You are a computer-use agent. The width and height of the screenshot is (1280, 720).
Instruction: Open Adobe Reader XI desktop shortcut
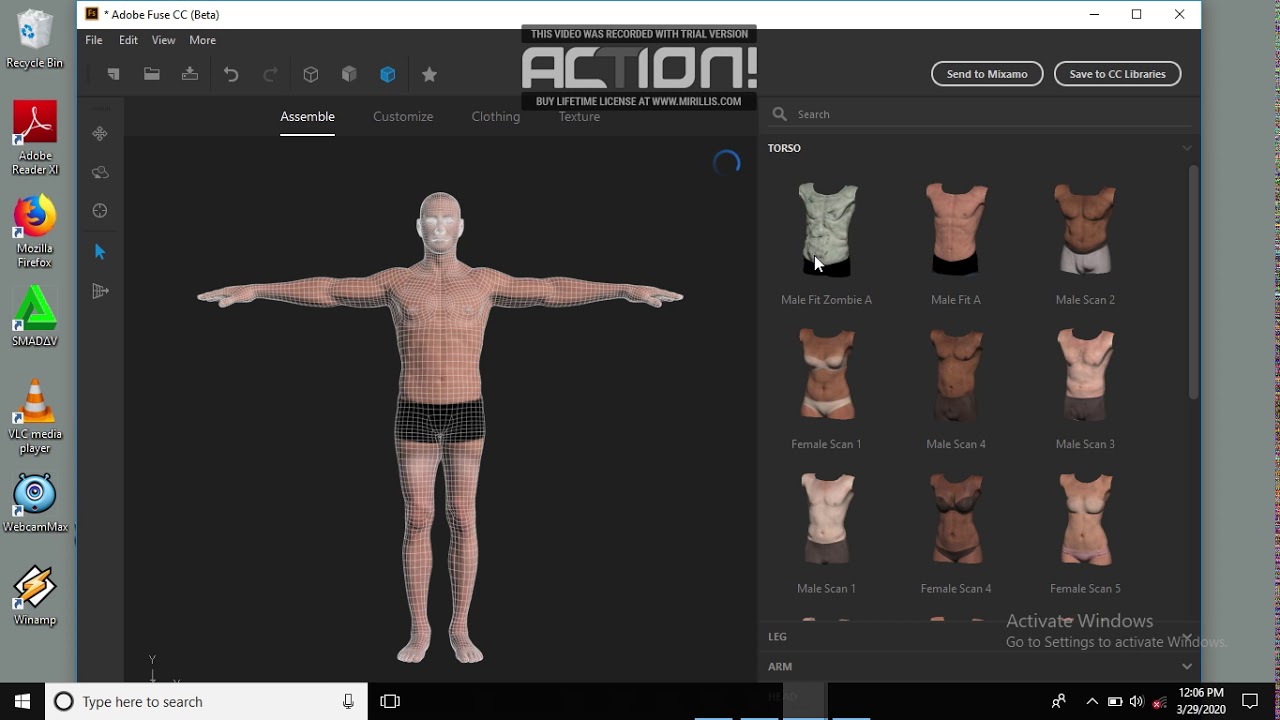point(35,138)
